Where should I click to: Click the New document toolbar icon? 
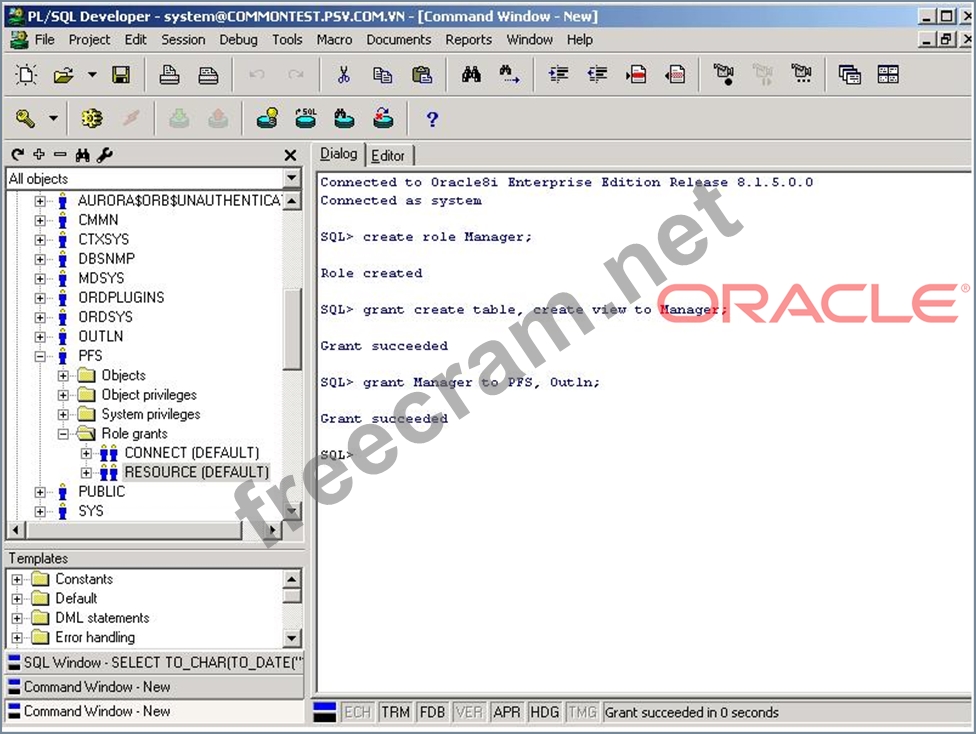(x=26, y=75)
